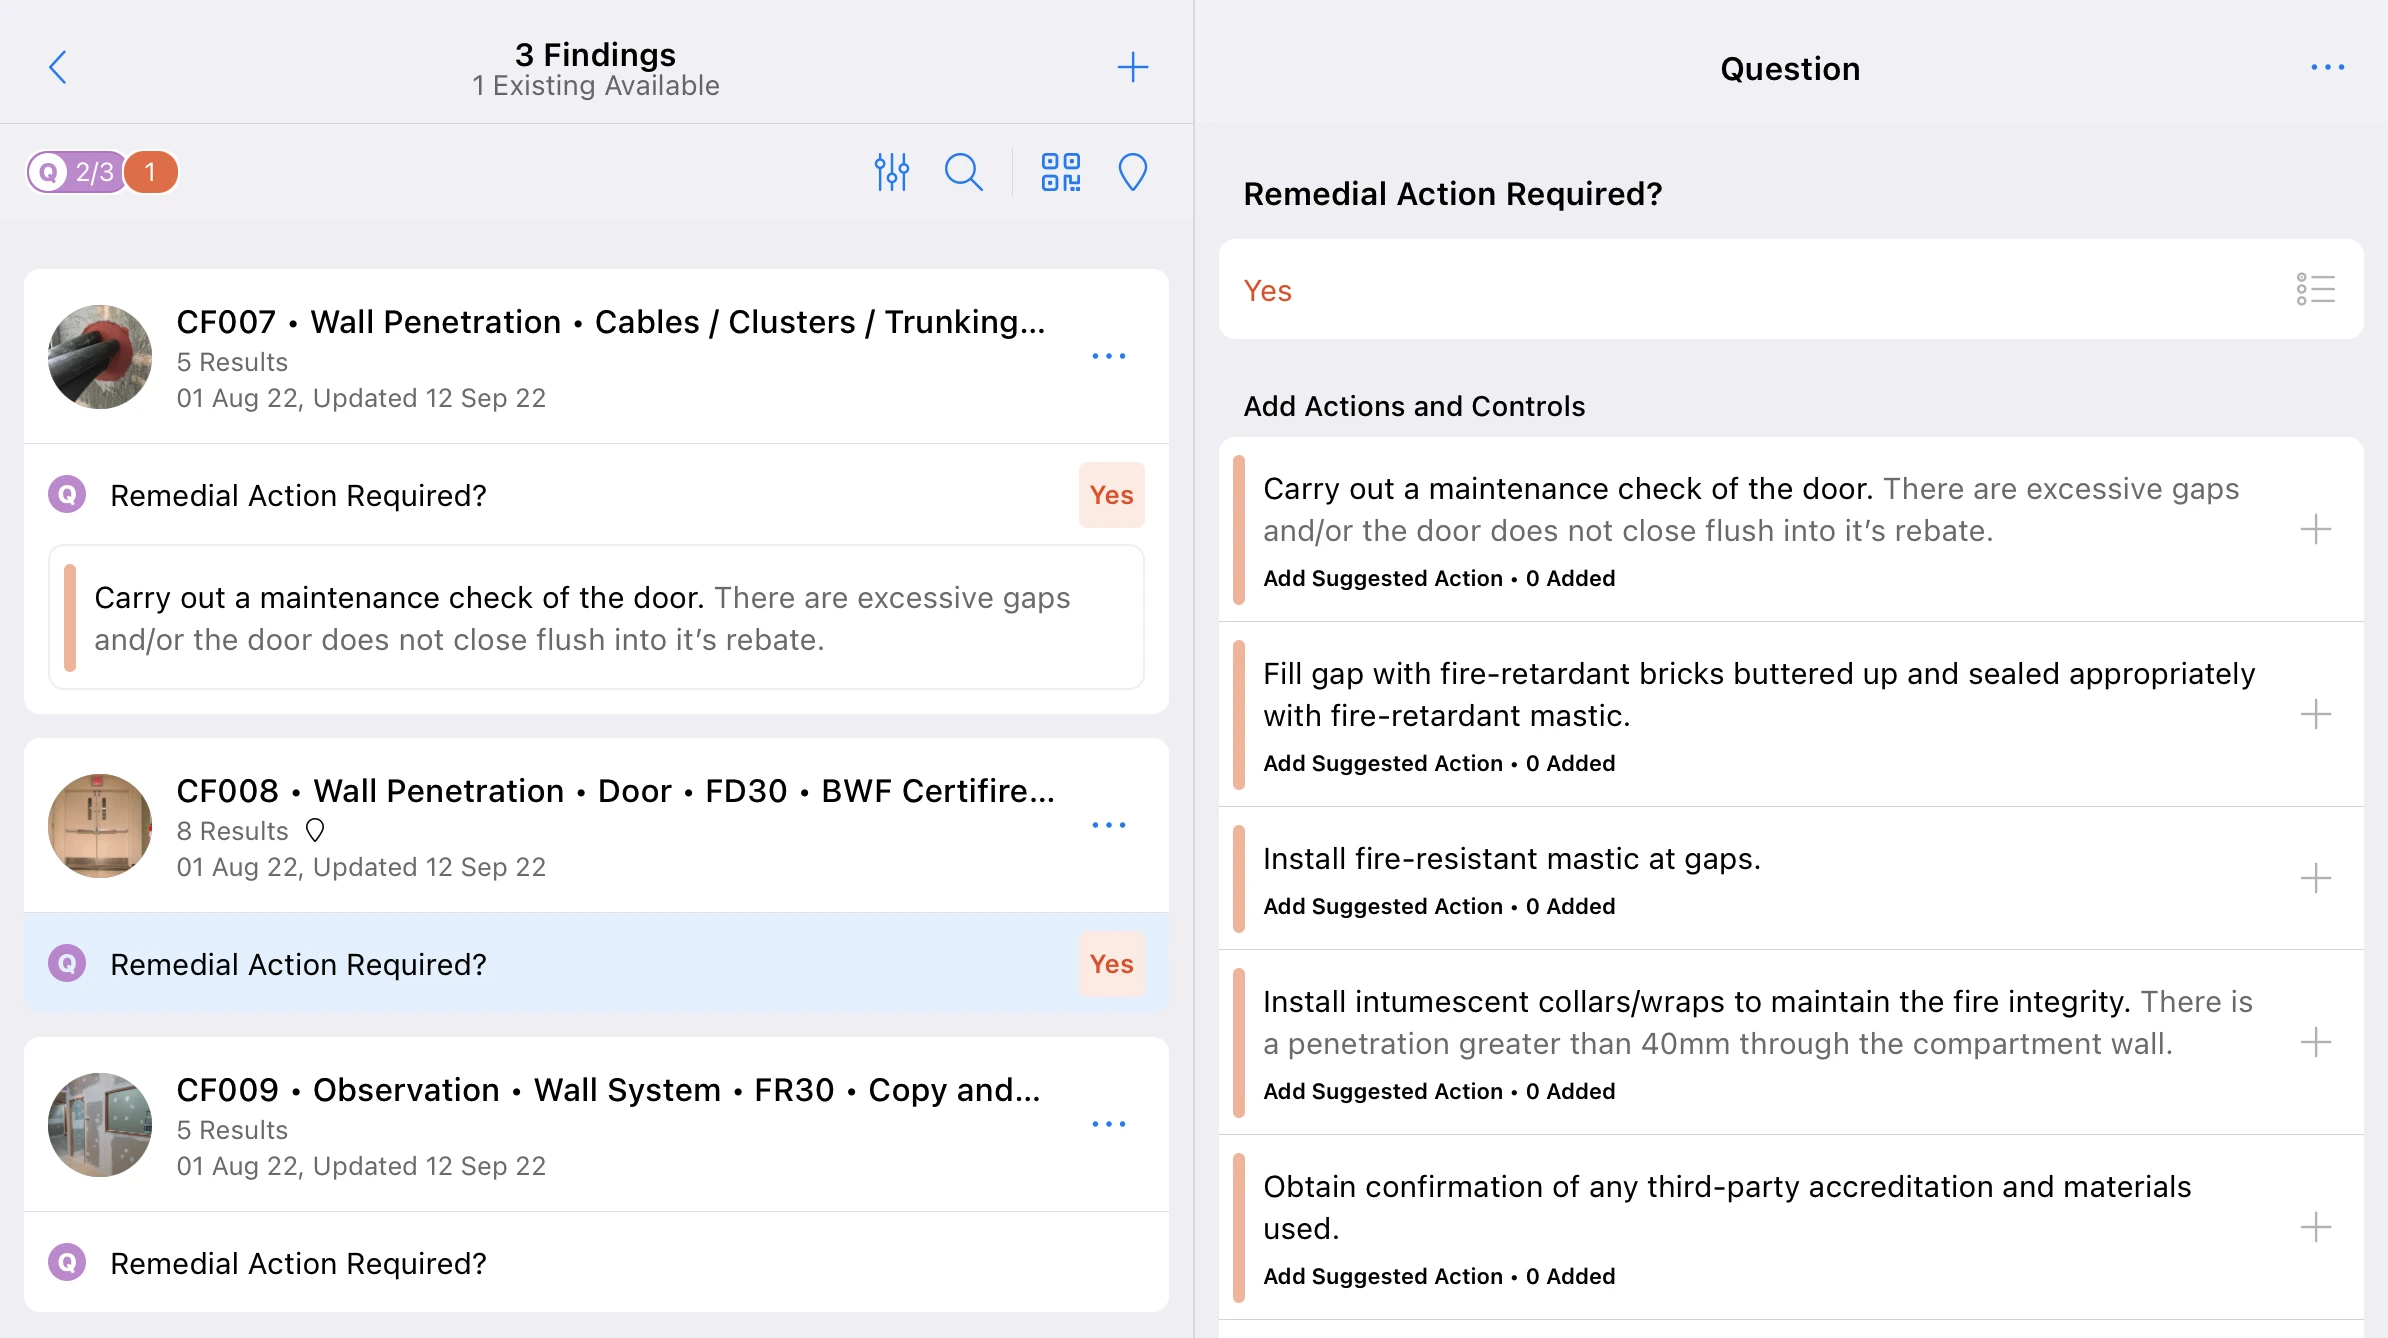
Task: Open CF009 finding options ellipsis
Action: point(1108,1124)
